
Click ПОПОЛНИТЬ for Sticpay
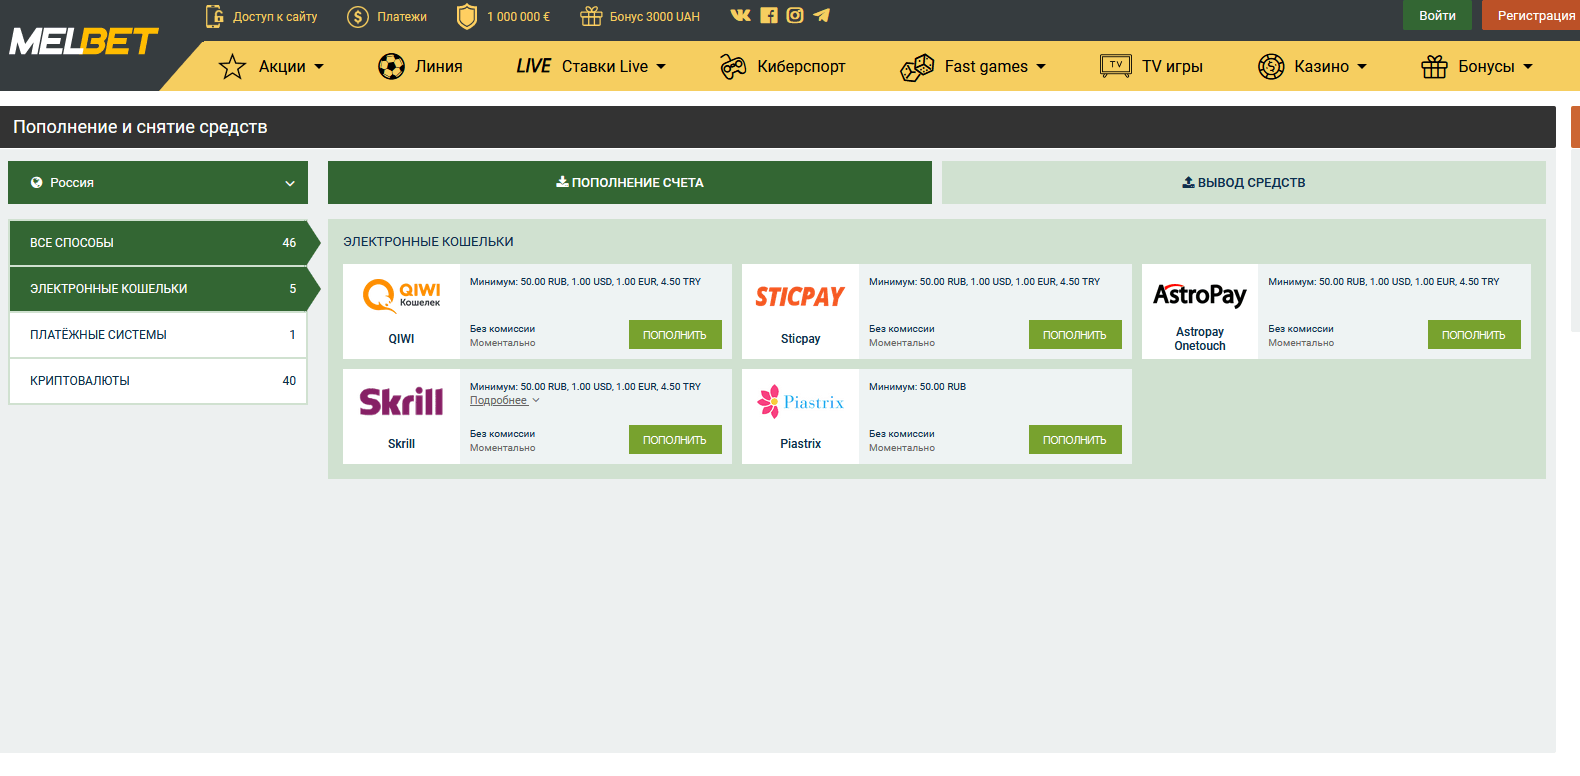pos(1075,335)
